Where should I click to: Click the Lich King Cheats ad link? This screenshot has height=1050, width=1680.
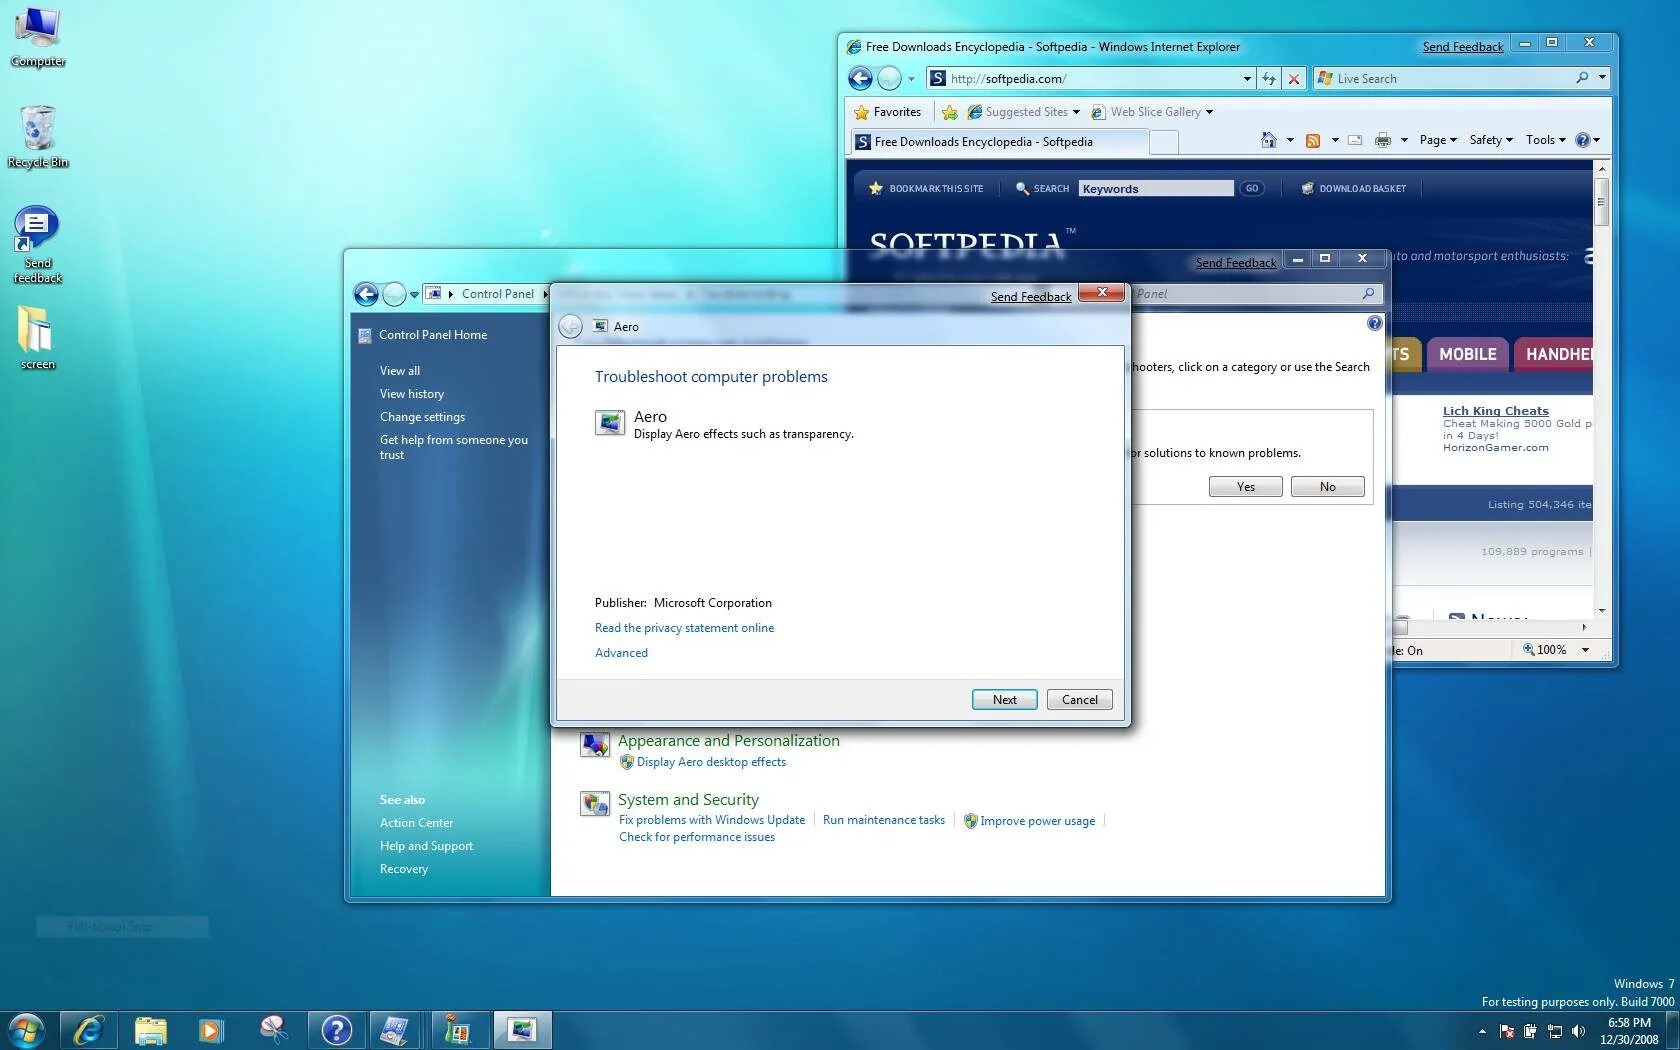1496,411
